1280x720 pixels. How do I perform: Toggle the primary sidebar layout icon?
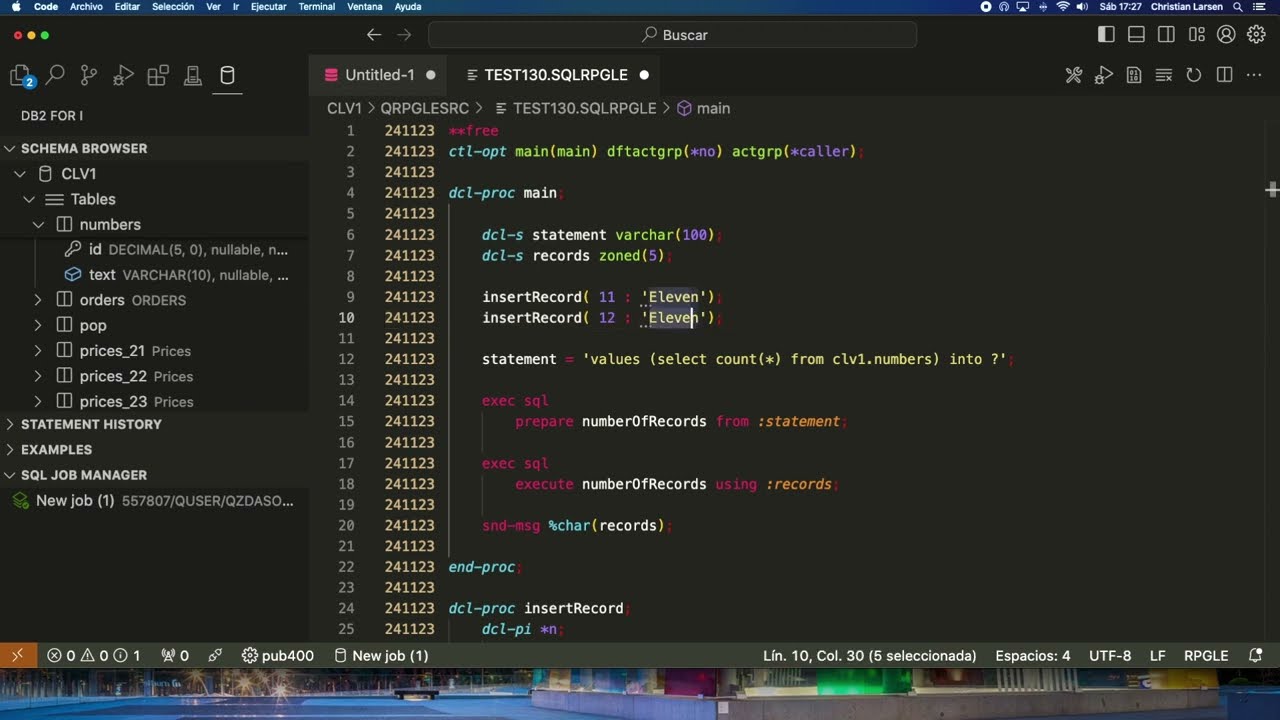tap(1106, 35)
